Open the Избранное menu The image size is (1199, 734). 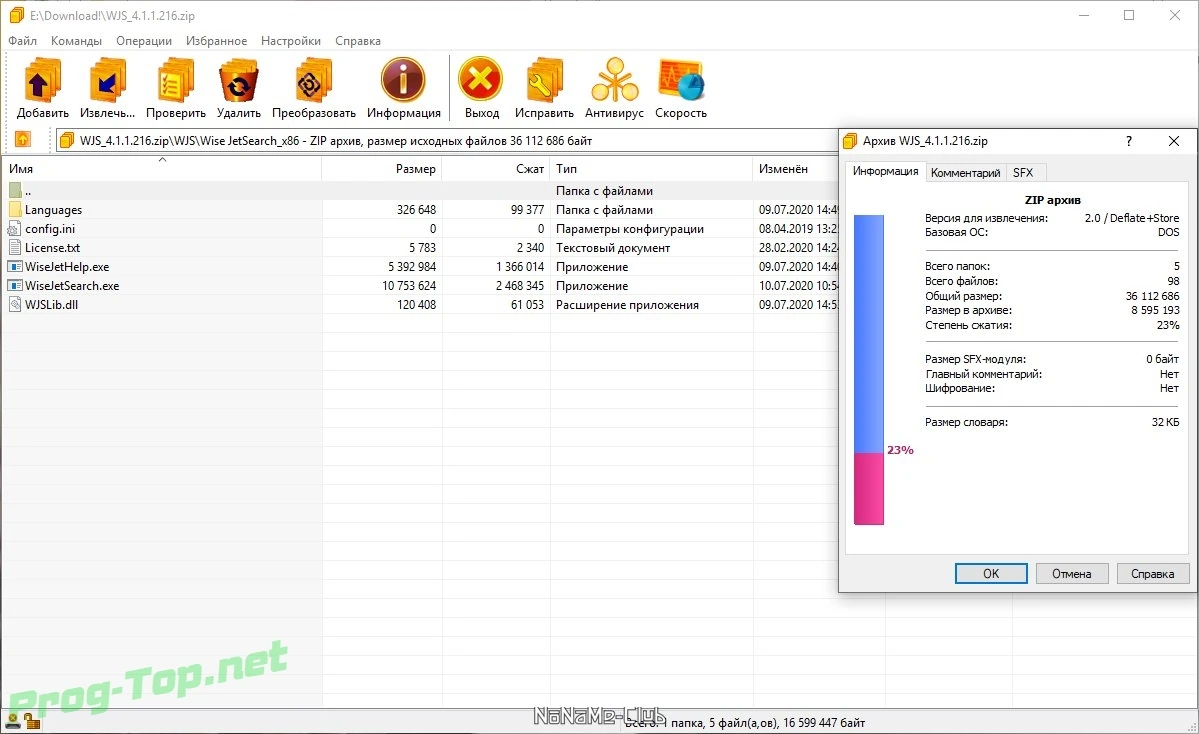216,41
